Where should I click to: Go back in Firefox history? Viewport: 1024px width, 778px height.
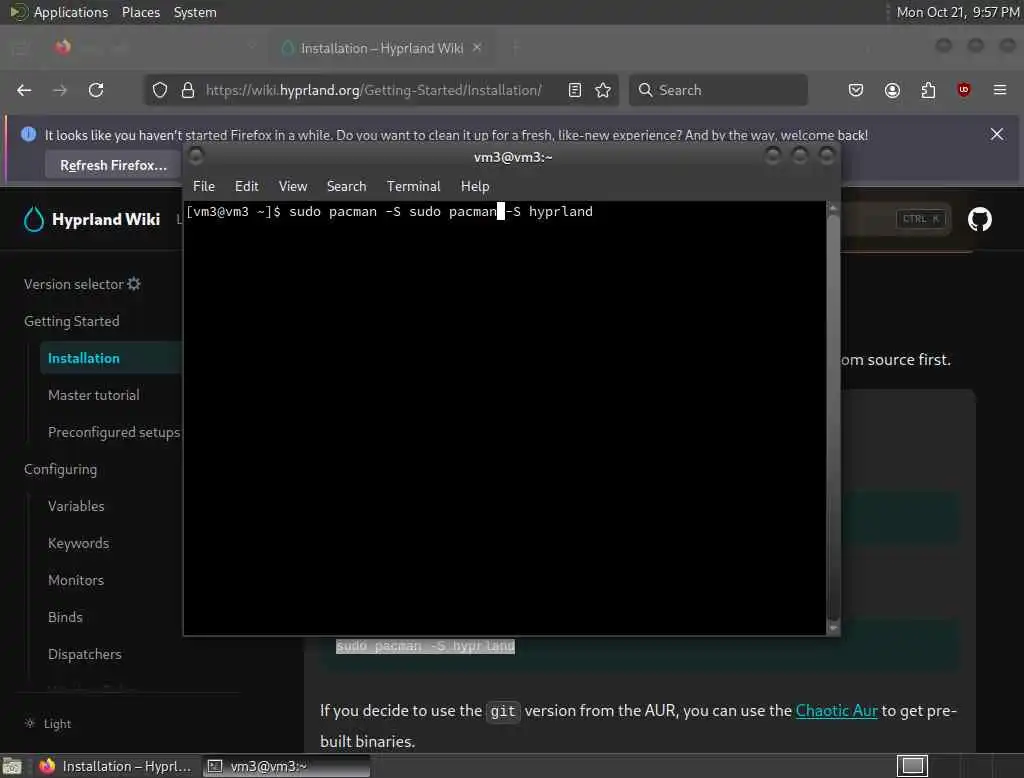point(24,90)
